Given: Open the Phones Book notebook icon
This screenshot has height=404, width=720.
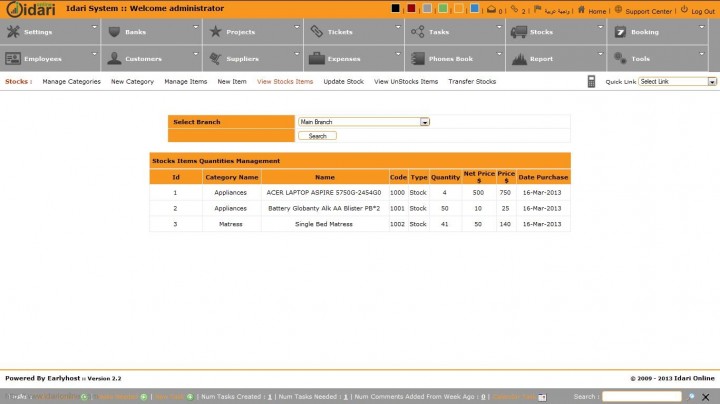Looking at the screenshot, I should coord(418,58).
